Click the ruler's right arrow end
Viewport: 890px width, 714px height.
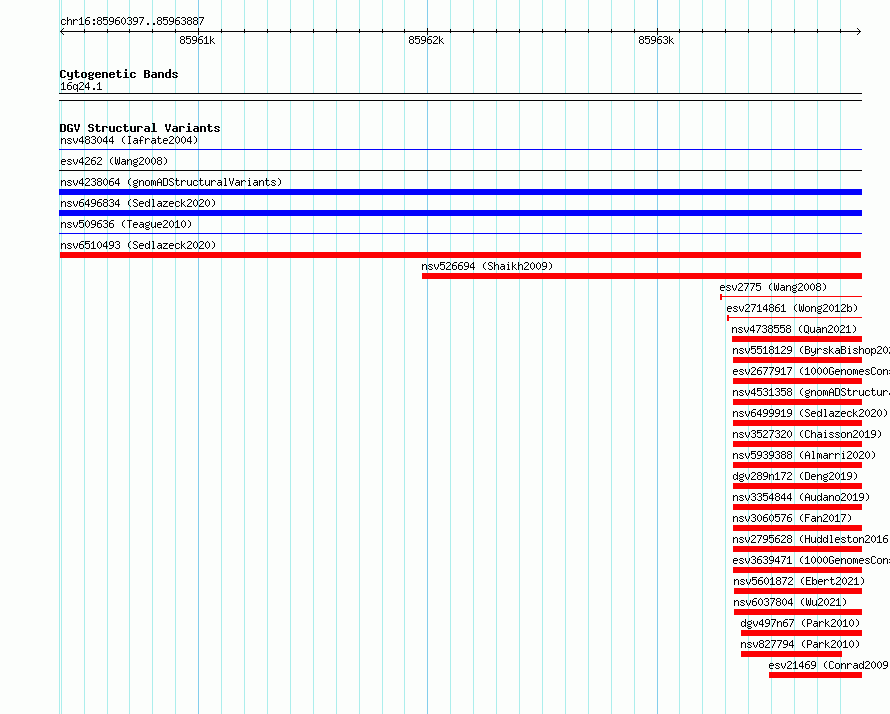[x=859, y=32]
